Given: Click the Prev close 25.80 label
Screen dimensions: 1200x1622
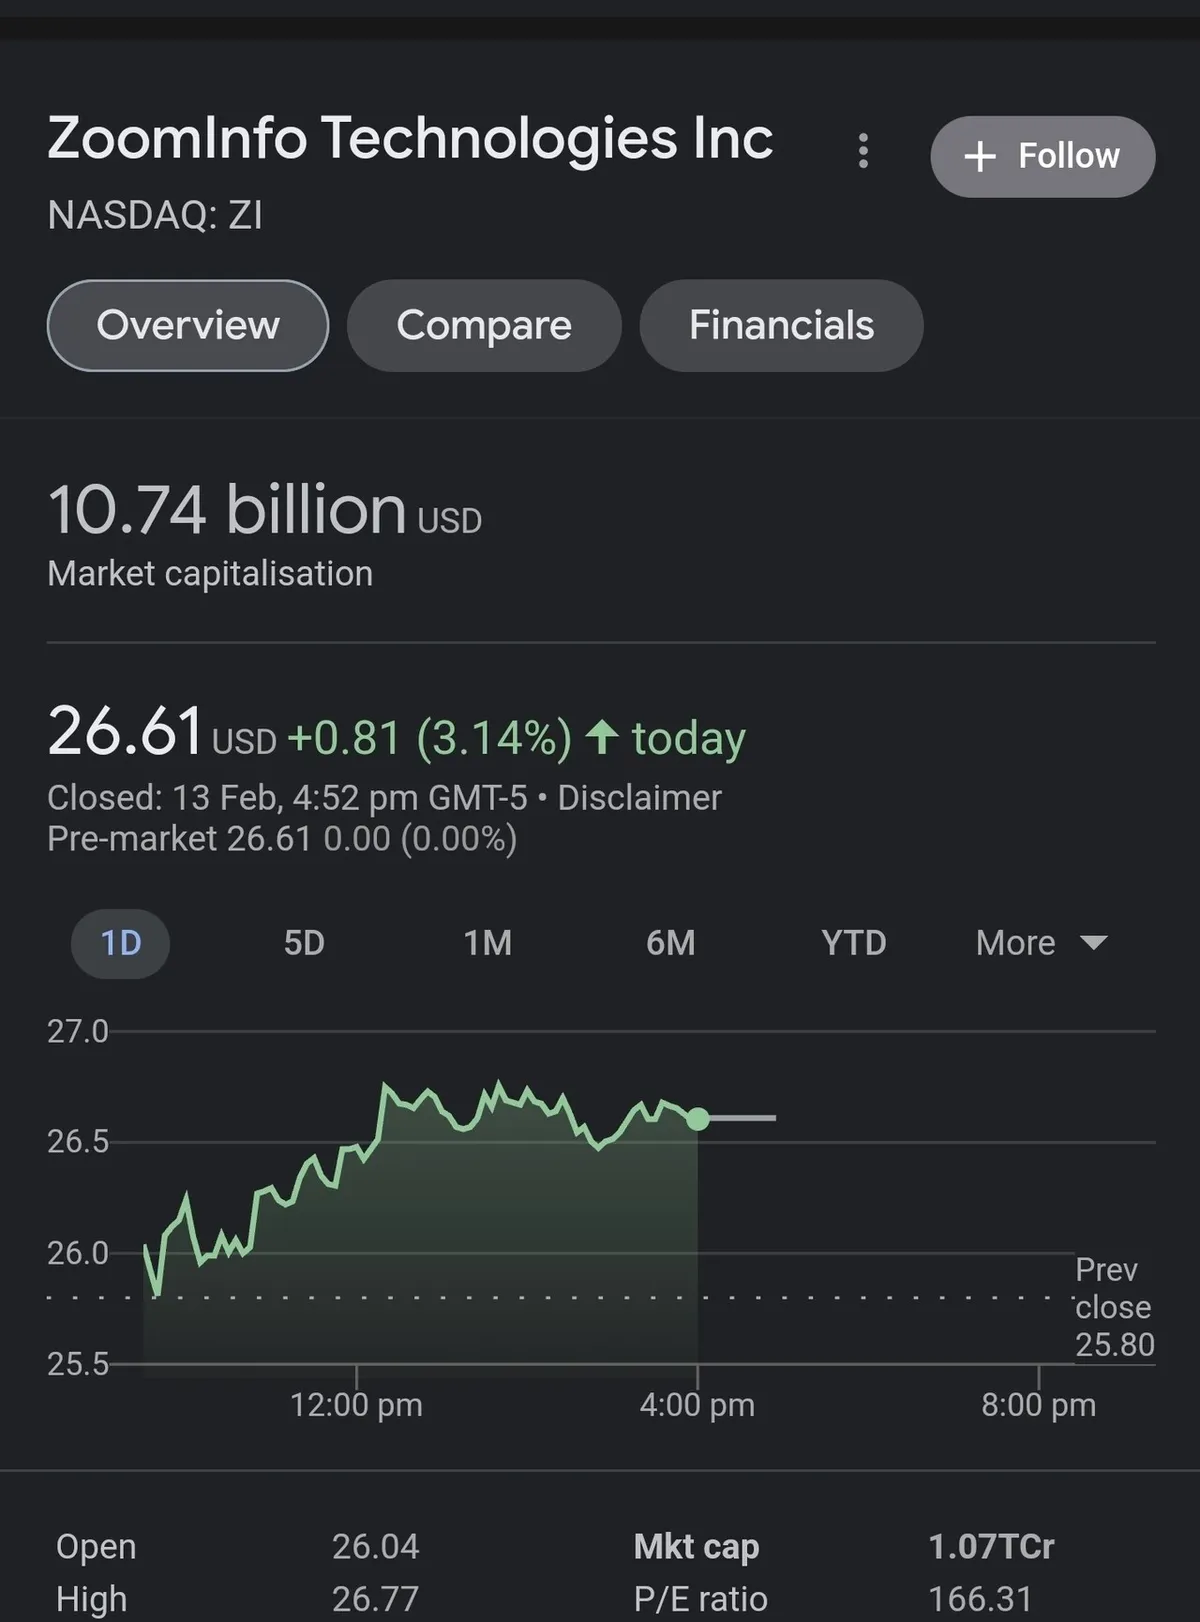Looking at the screenshot, I should click(1113, 1307).
